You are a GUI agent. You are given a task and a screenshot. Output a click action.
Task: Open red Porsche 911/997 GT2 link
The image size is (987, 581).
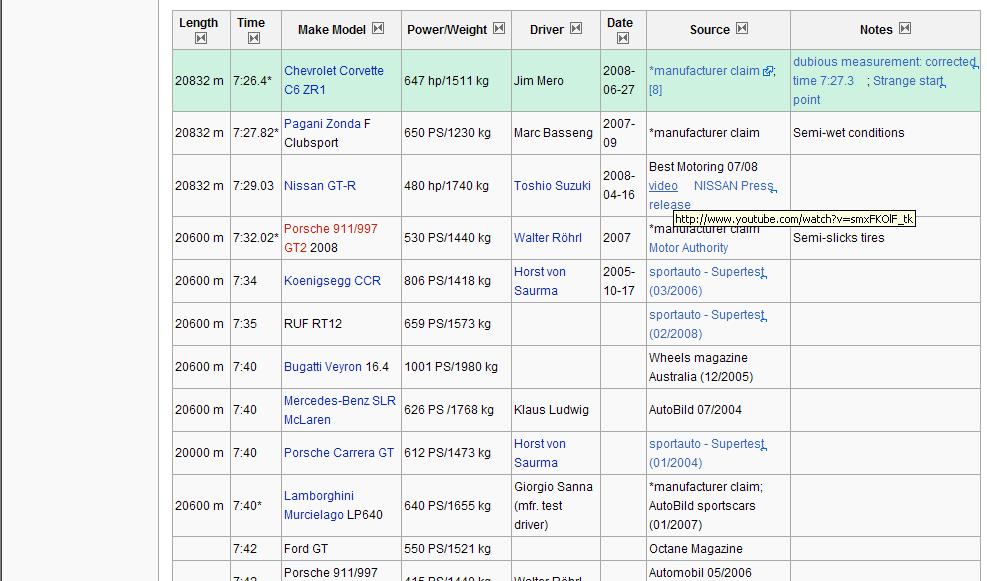(x=330, y=237)
